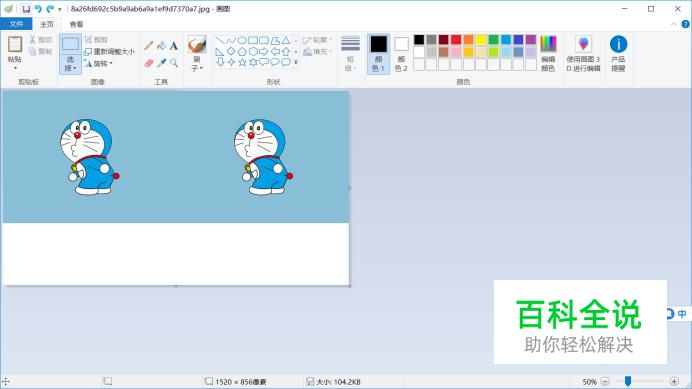Screen dimensions: 692x389
Task: Click the 剪切 (Cut) button
Action: tap(41, 40)
